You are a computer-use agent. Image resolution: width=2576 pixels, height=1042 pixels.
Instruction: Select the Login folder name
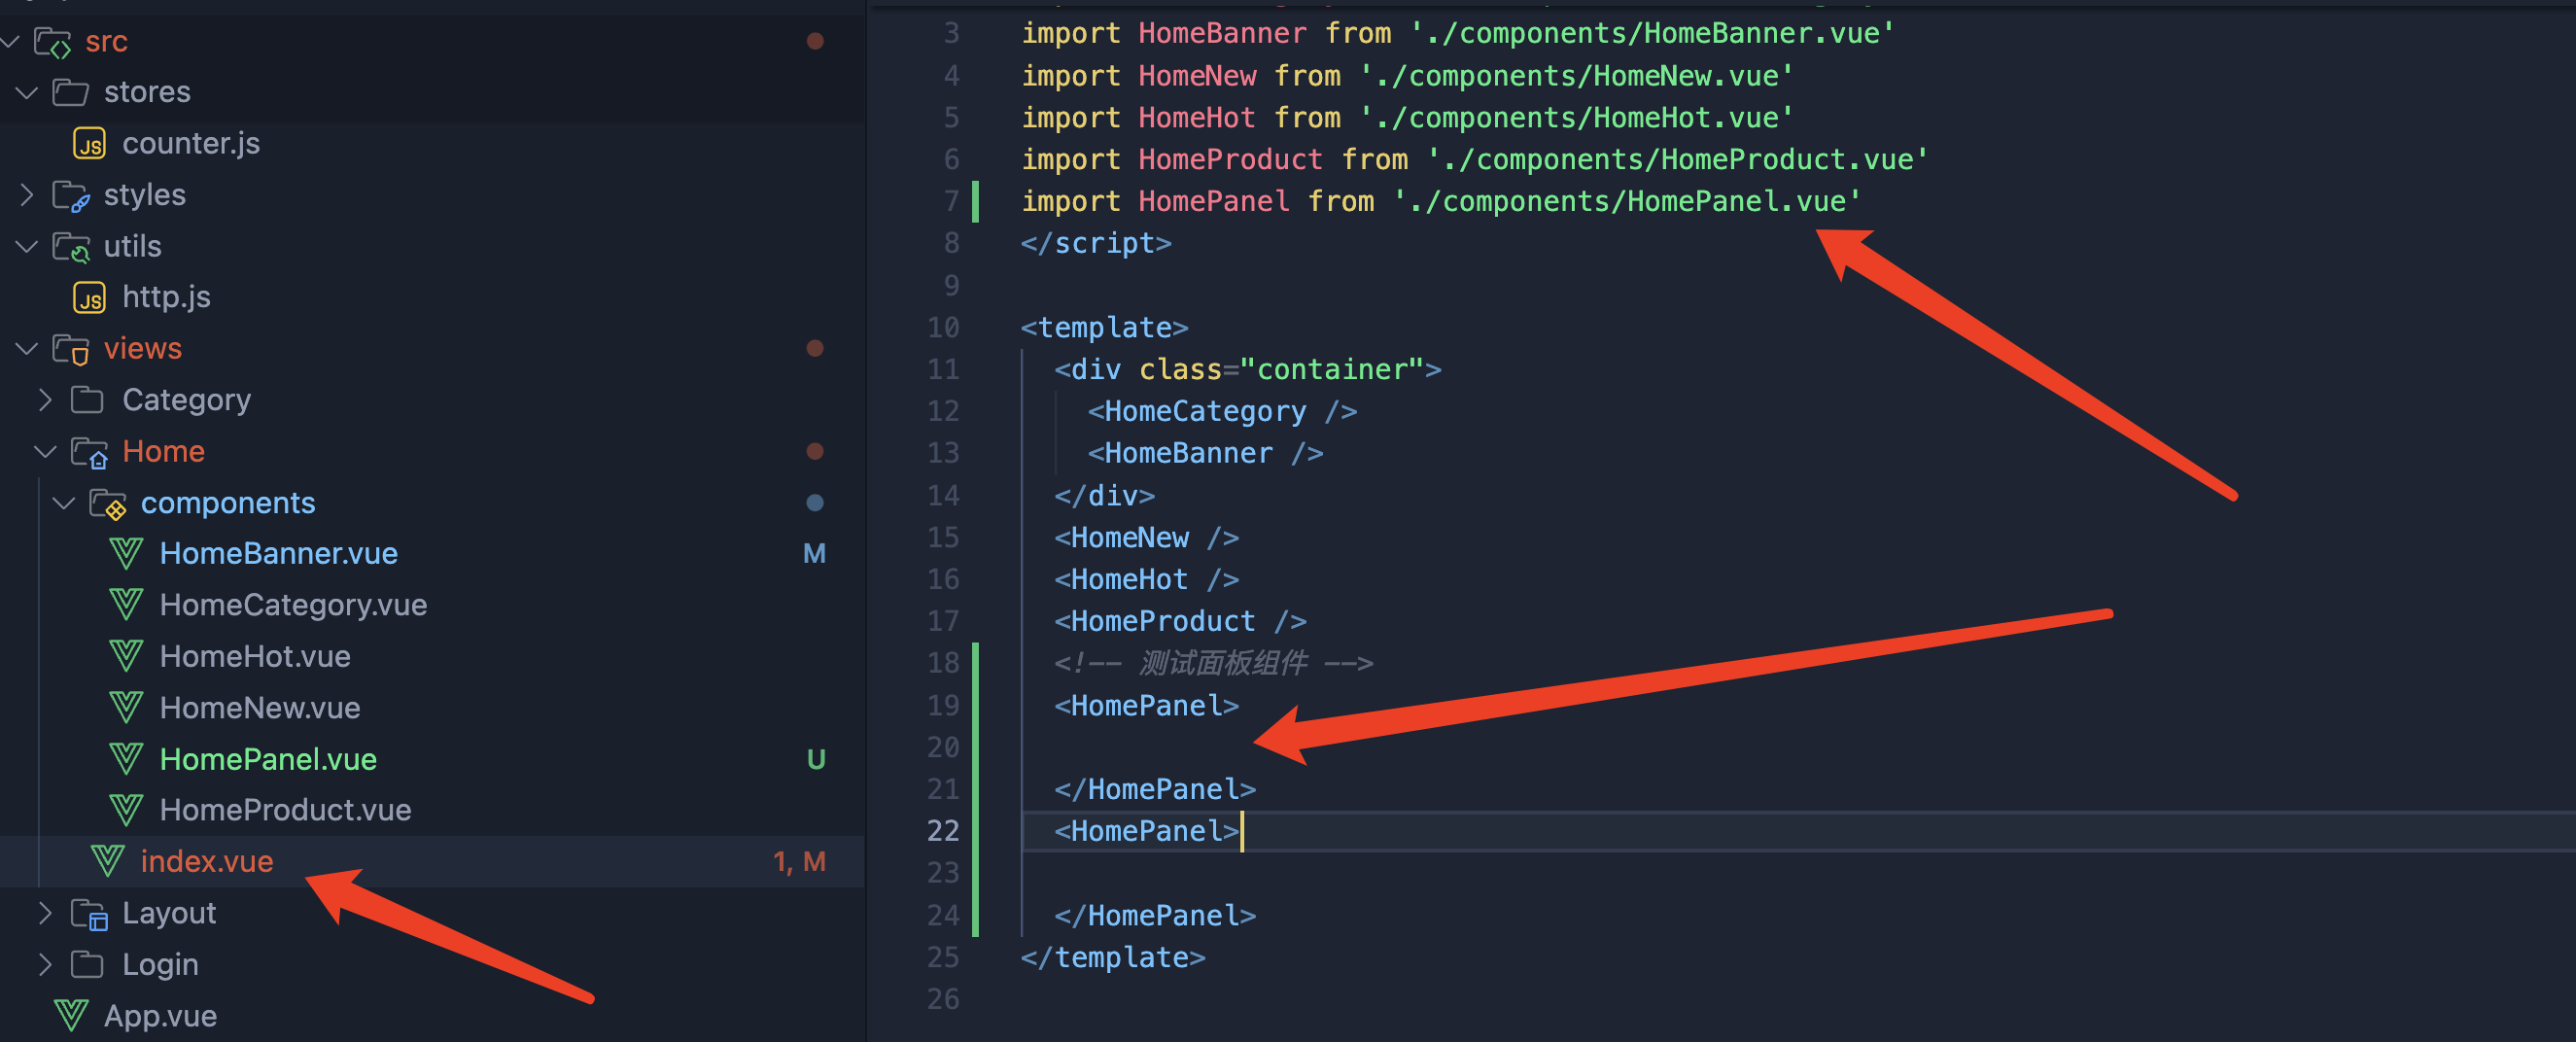[160, 964]
